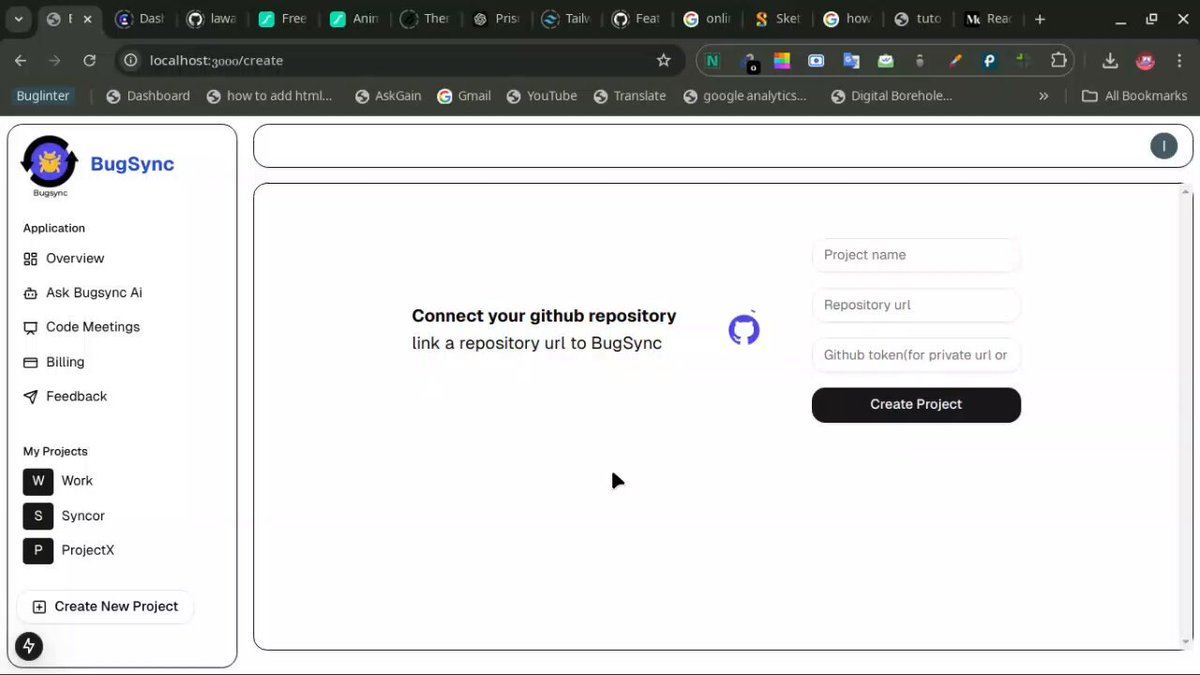The image size is (1200, 675).
Task: Click the S project badge
Action: pyautogui.click(x=38, y=516)
